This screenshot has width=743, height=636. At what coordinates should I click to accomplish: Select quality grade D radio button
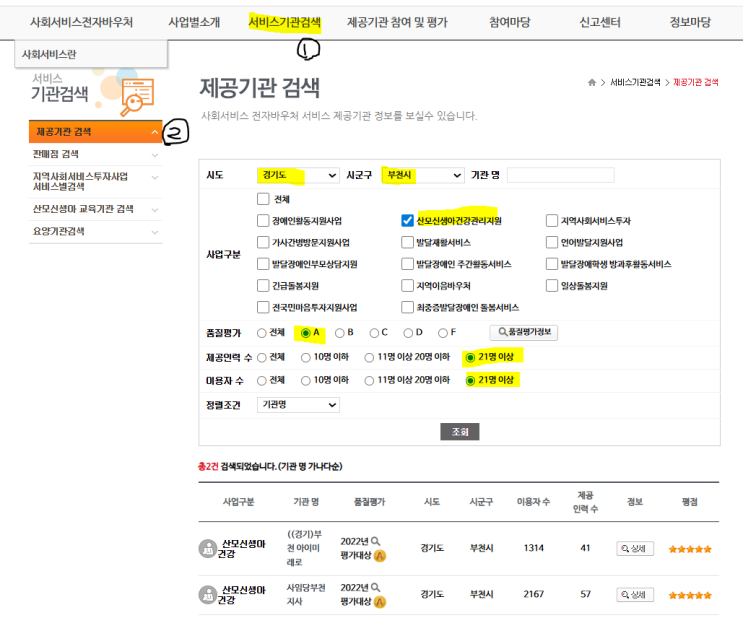(x=408, y=333)
